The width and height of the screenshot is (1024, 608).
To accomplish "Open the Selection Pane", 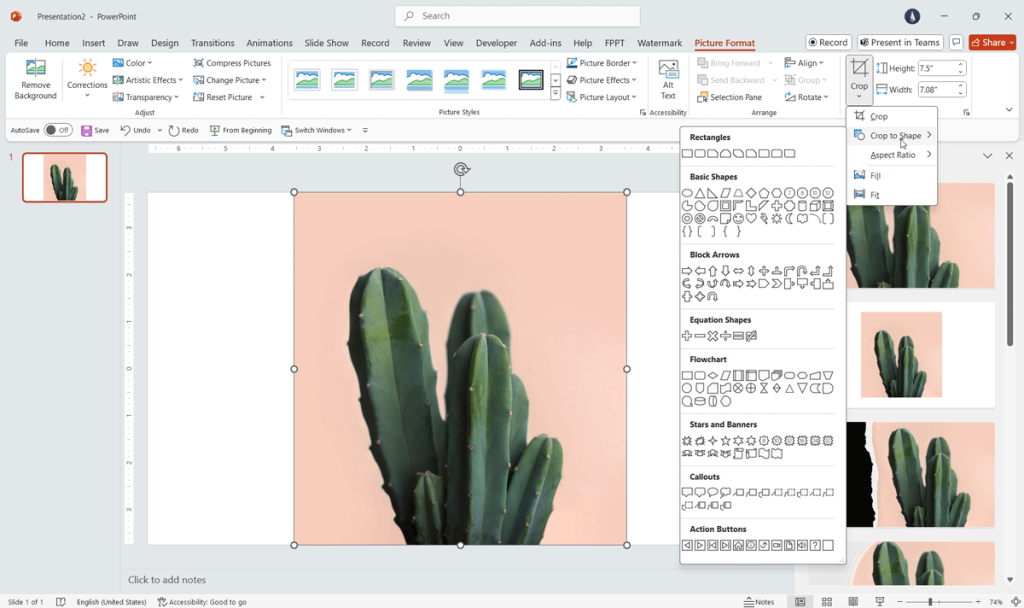I will [x=733, y=96].
